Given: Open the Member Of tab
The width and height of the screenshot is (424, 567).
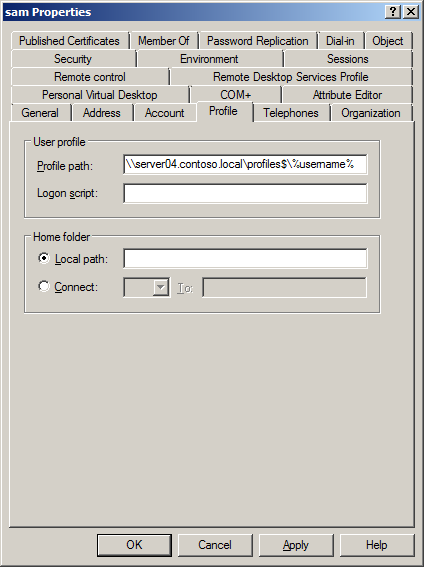Looking at the screenshot, I should 163,41.
